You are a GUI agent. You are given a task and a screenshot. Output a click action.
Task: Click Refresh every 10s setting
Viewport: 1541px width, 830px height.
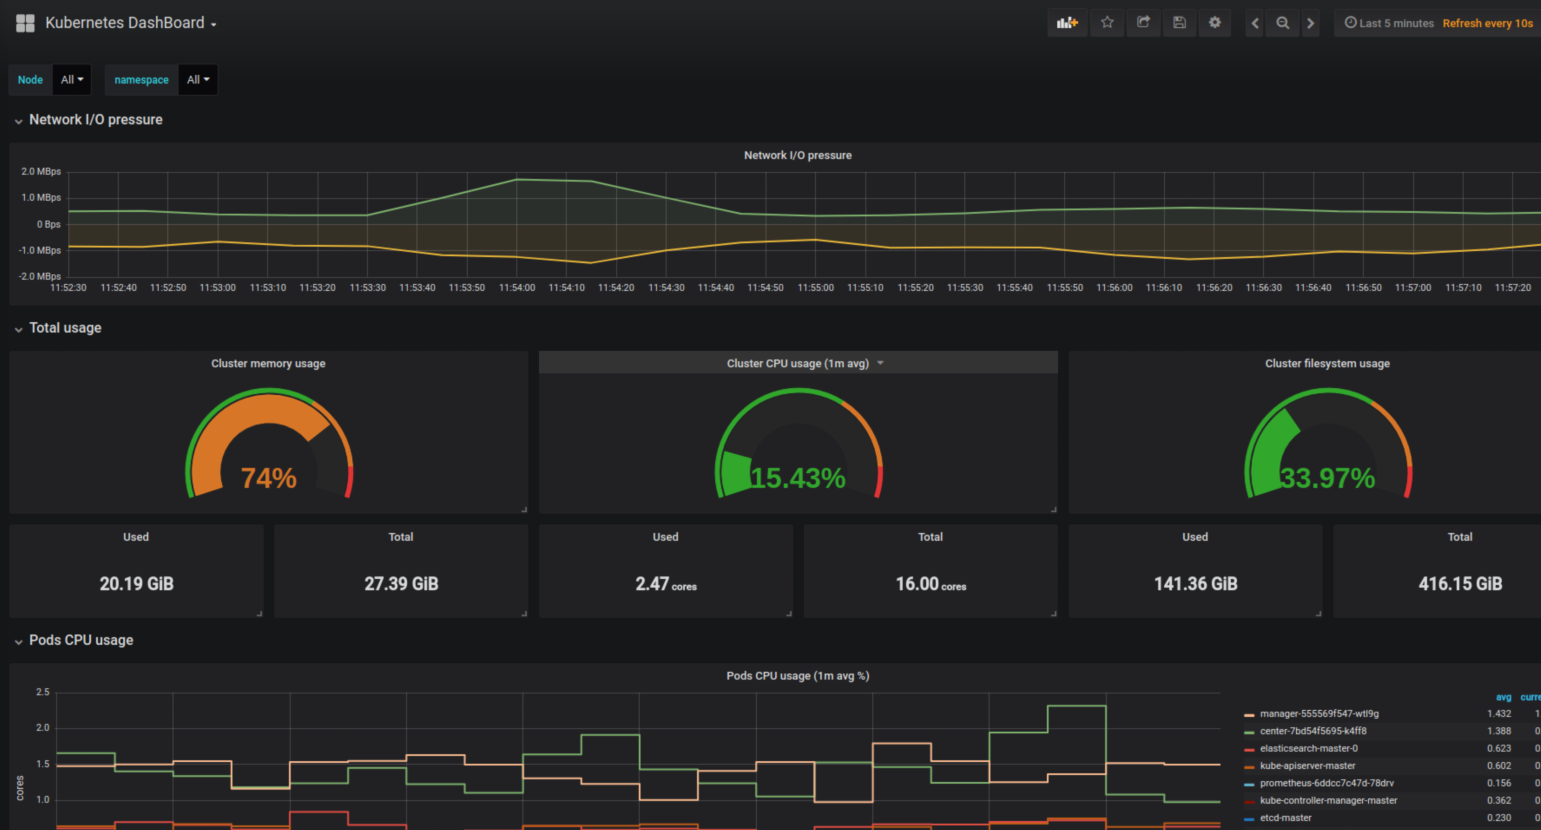1487,23
